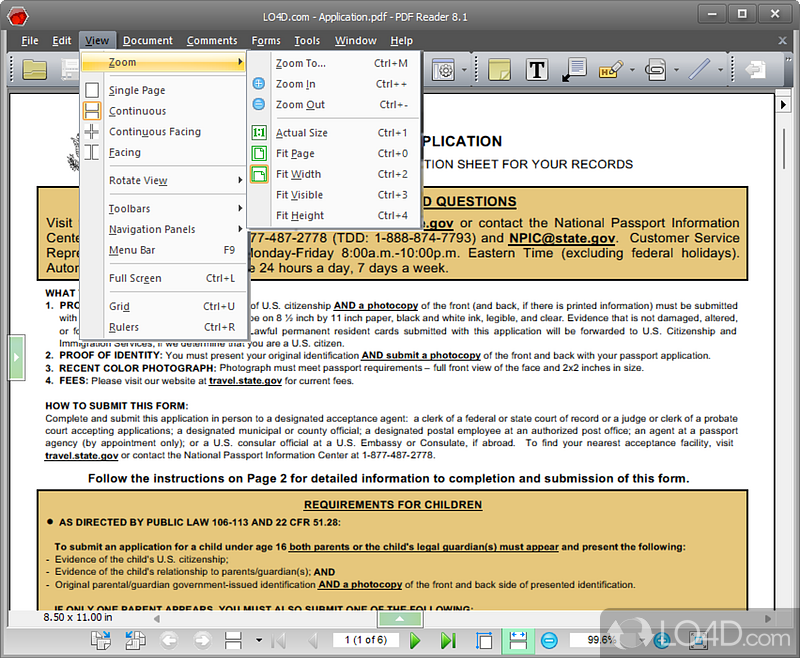Open the Tools menu
The image size is (800, 658).
pyautogui.click(x=307, y=40)
